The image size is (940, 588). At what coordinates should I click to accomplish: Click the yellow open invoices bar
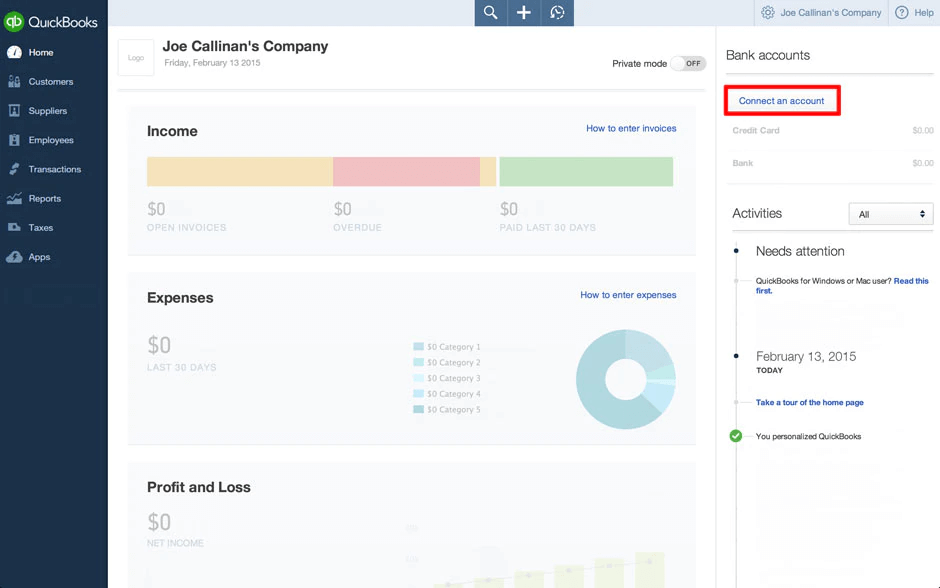240,171
